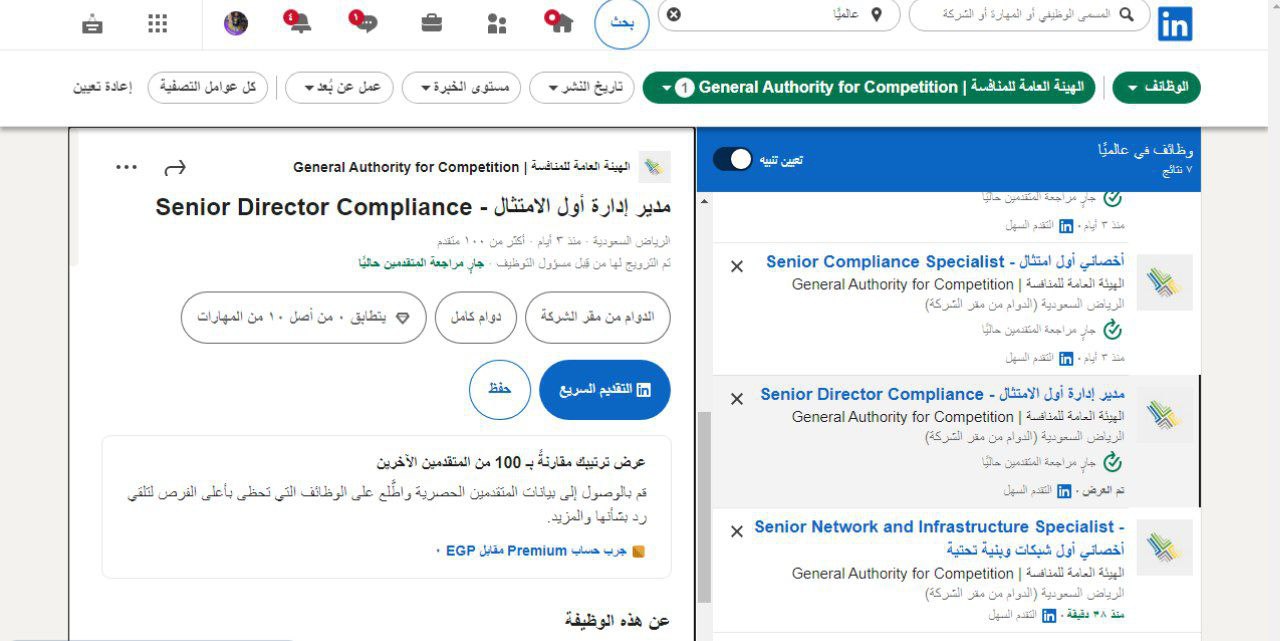Image resolution: width=1280 pixels, height=641 pixels.
Task: Clear the location field with the X icon
Action: tap(674, 14)
